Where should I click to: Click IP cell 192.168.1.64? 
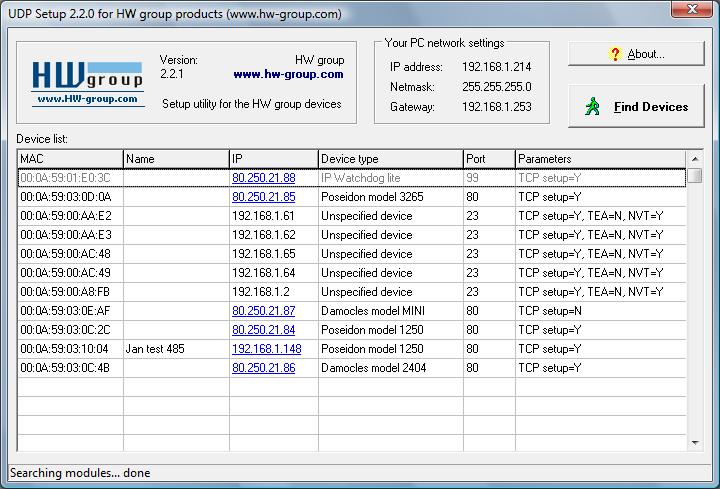pyautogui.click(x=263, y=273)
